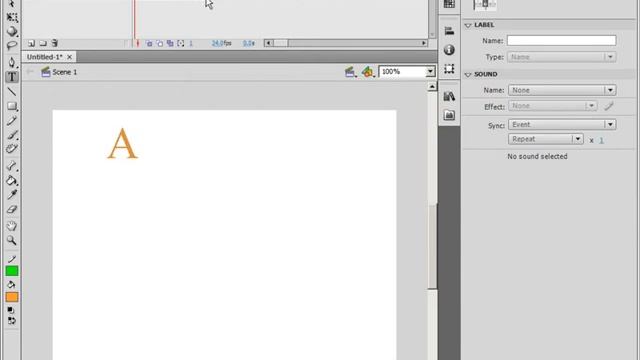Select the Brush tool
640x360 pixels.
(x=12, y=135)
